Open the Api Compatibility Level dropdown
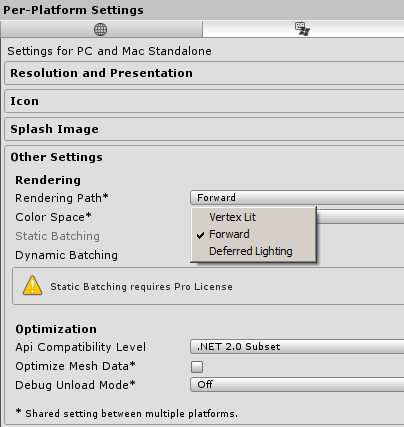404x427 pixels. click(x=297, y=347)
